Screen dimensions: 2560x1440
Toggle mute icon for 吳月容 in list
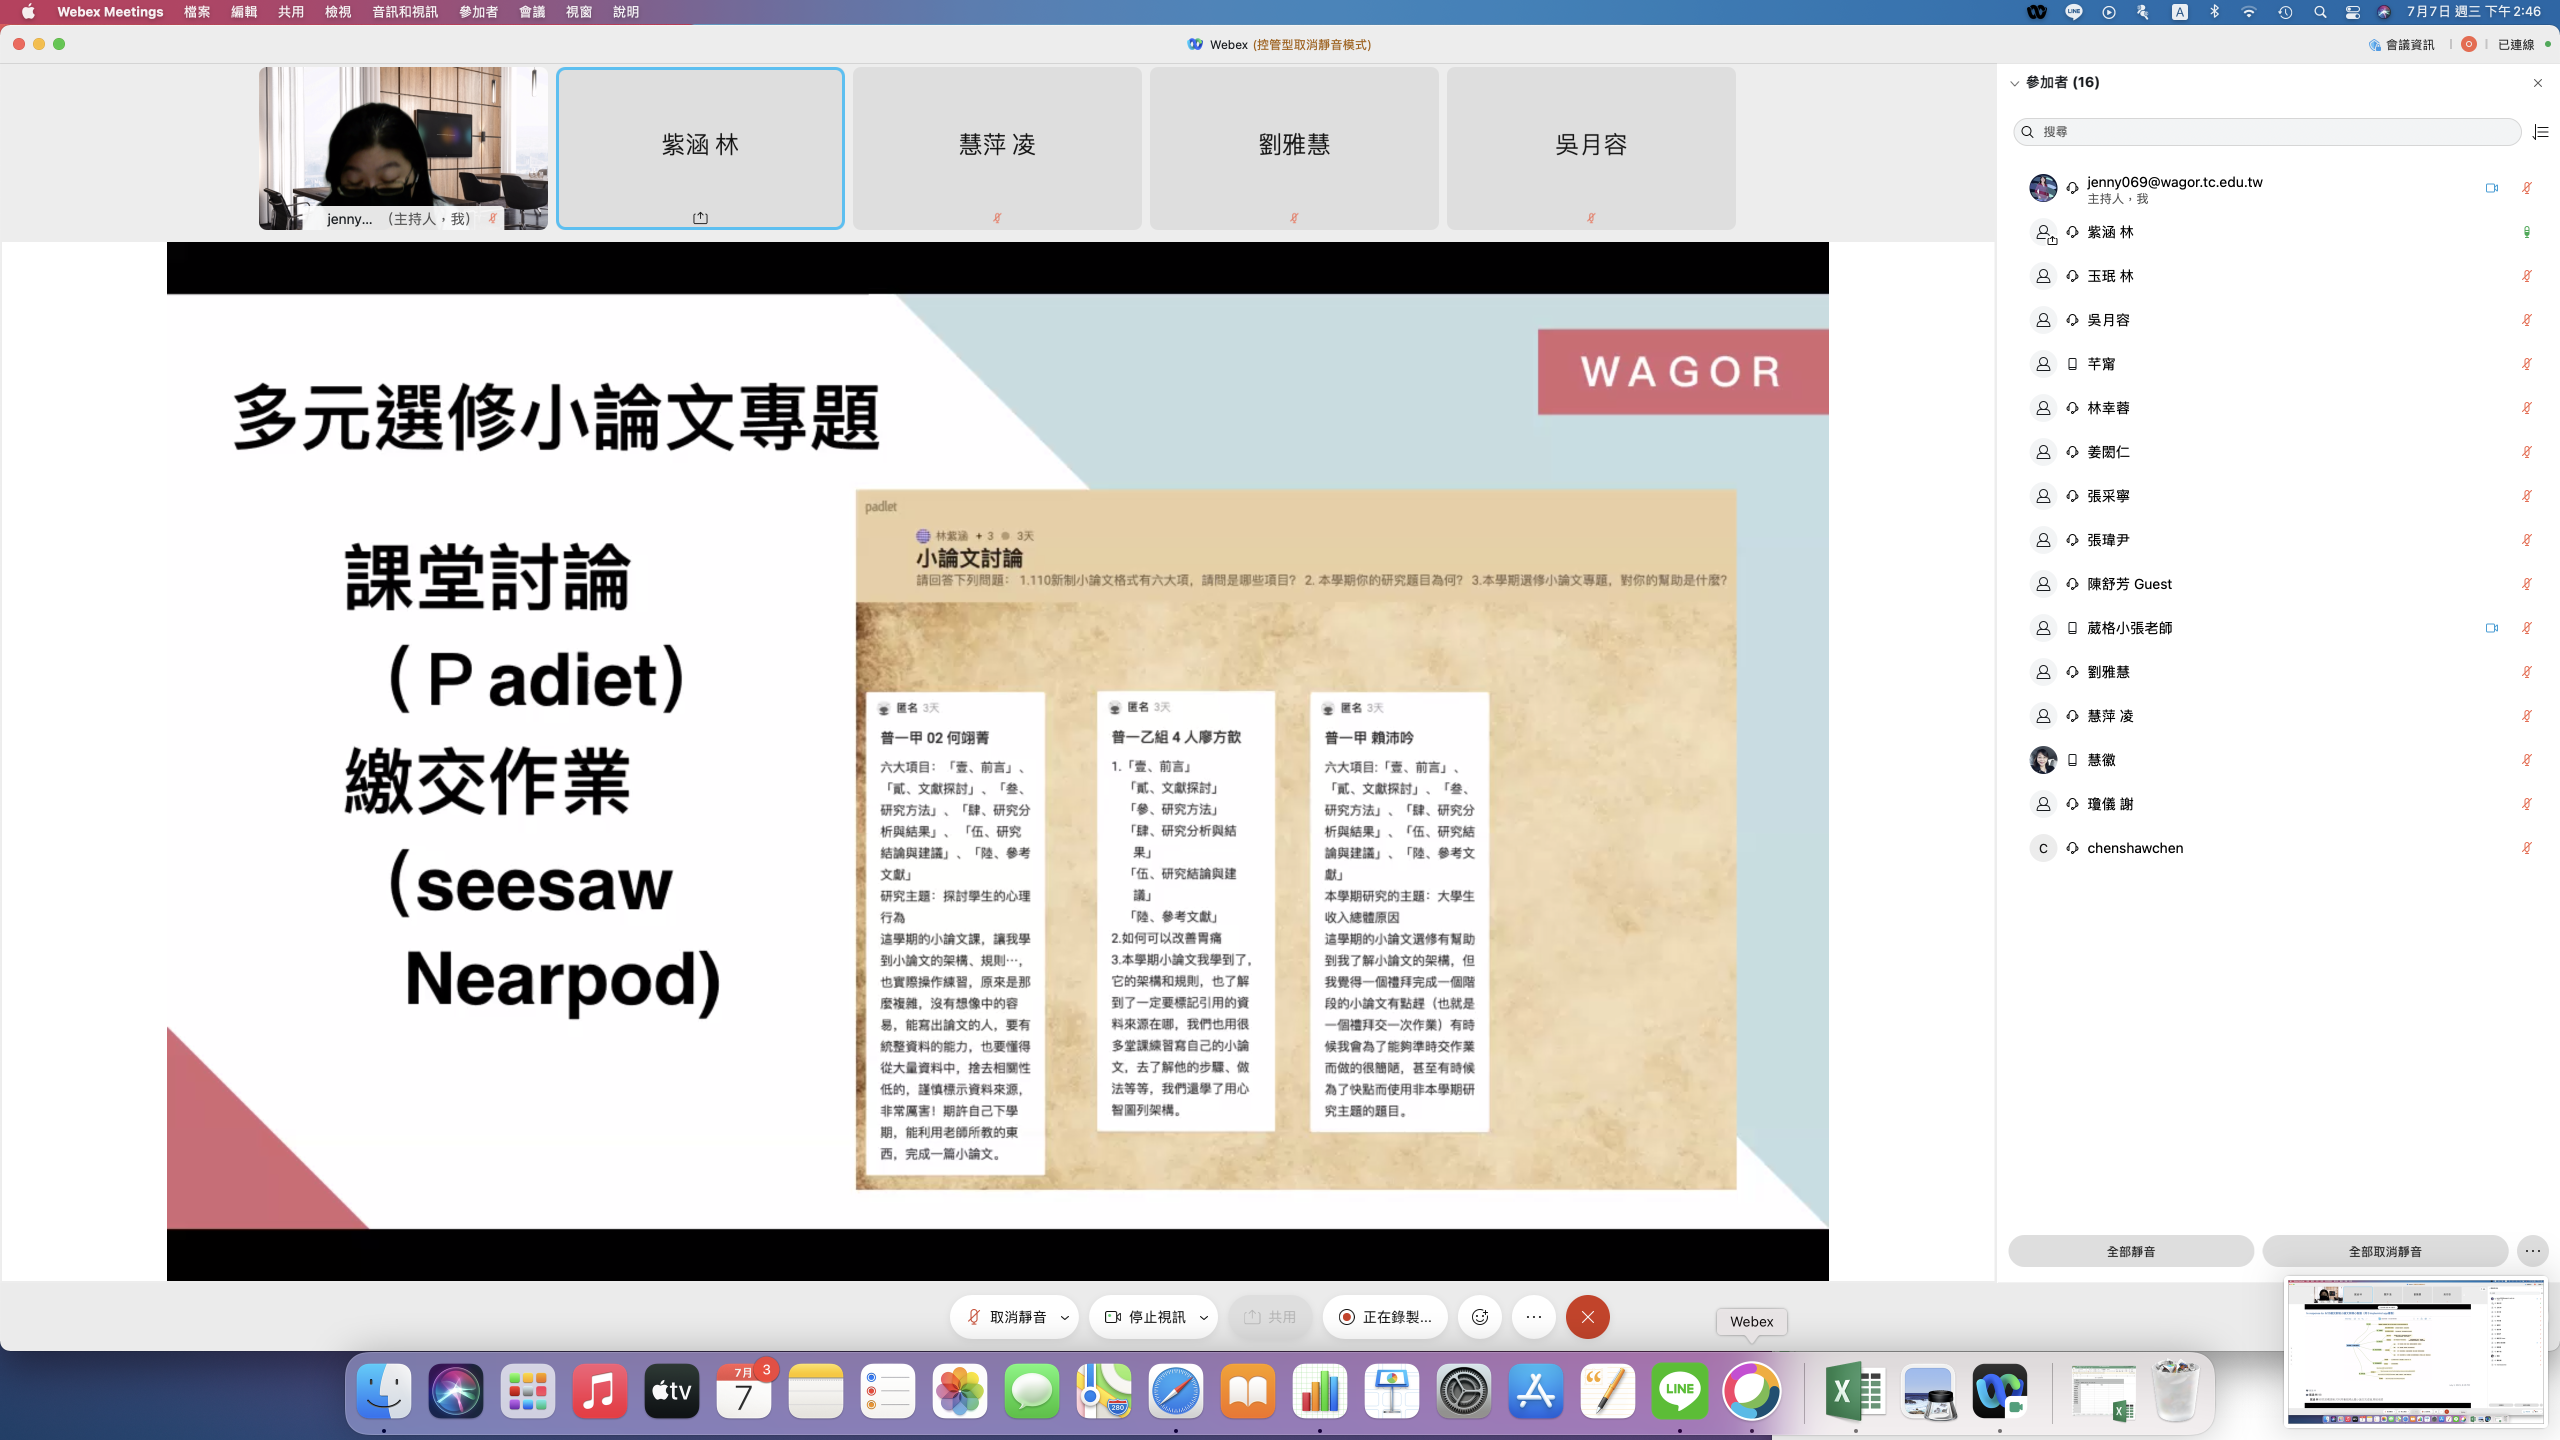[2526, 320]
